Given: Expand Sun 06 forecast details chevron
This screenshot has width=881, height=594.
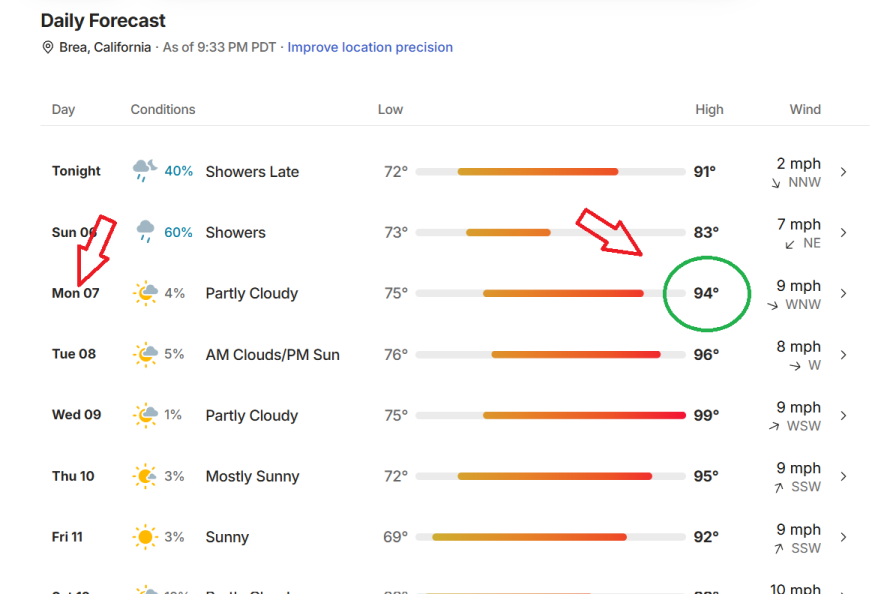Looking at the screenshot, I should click(843, 233).
